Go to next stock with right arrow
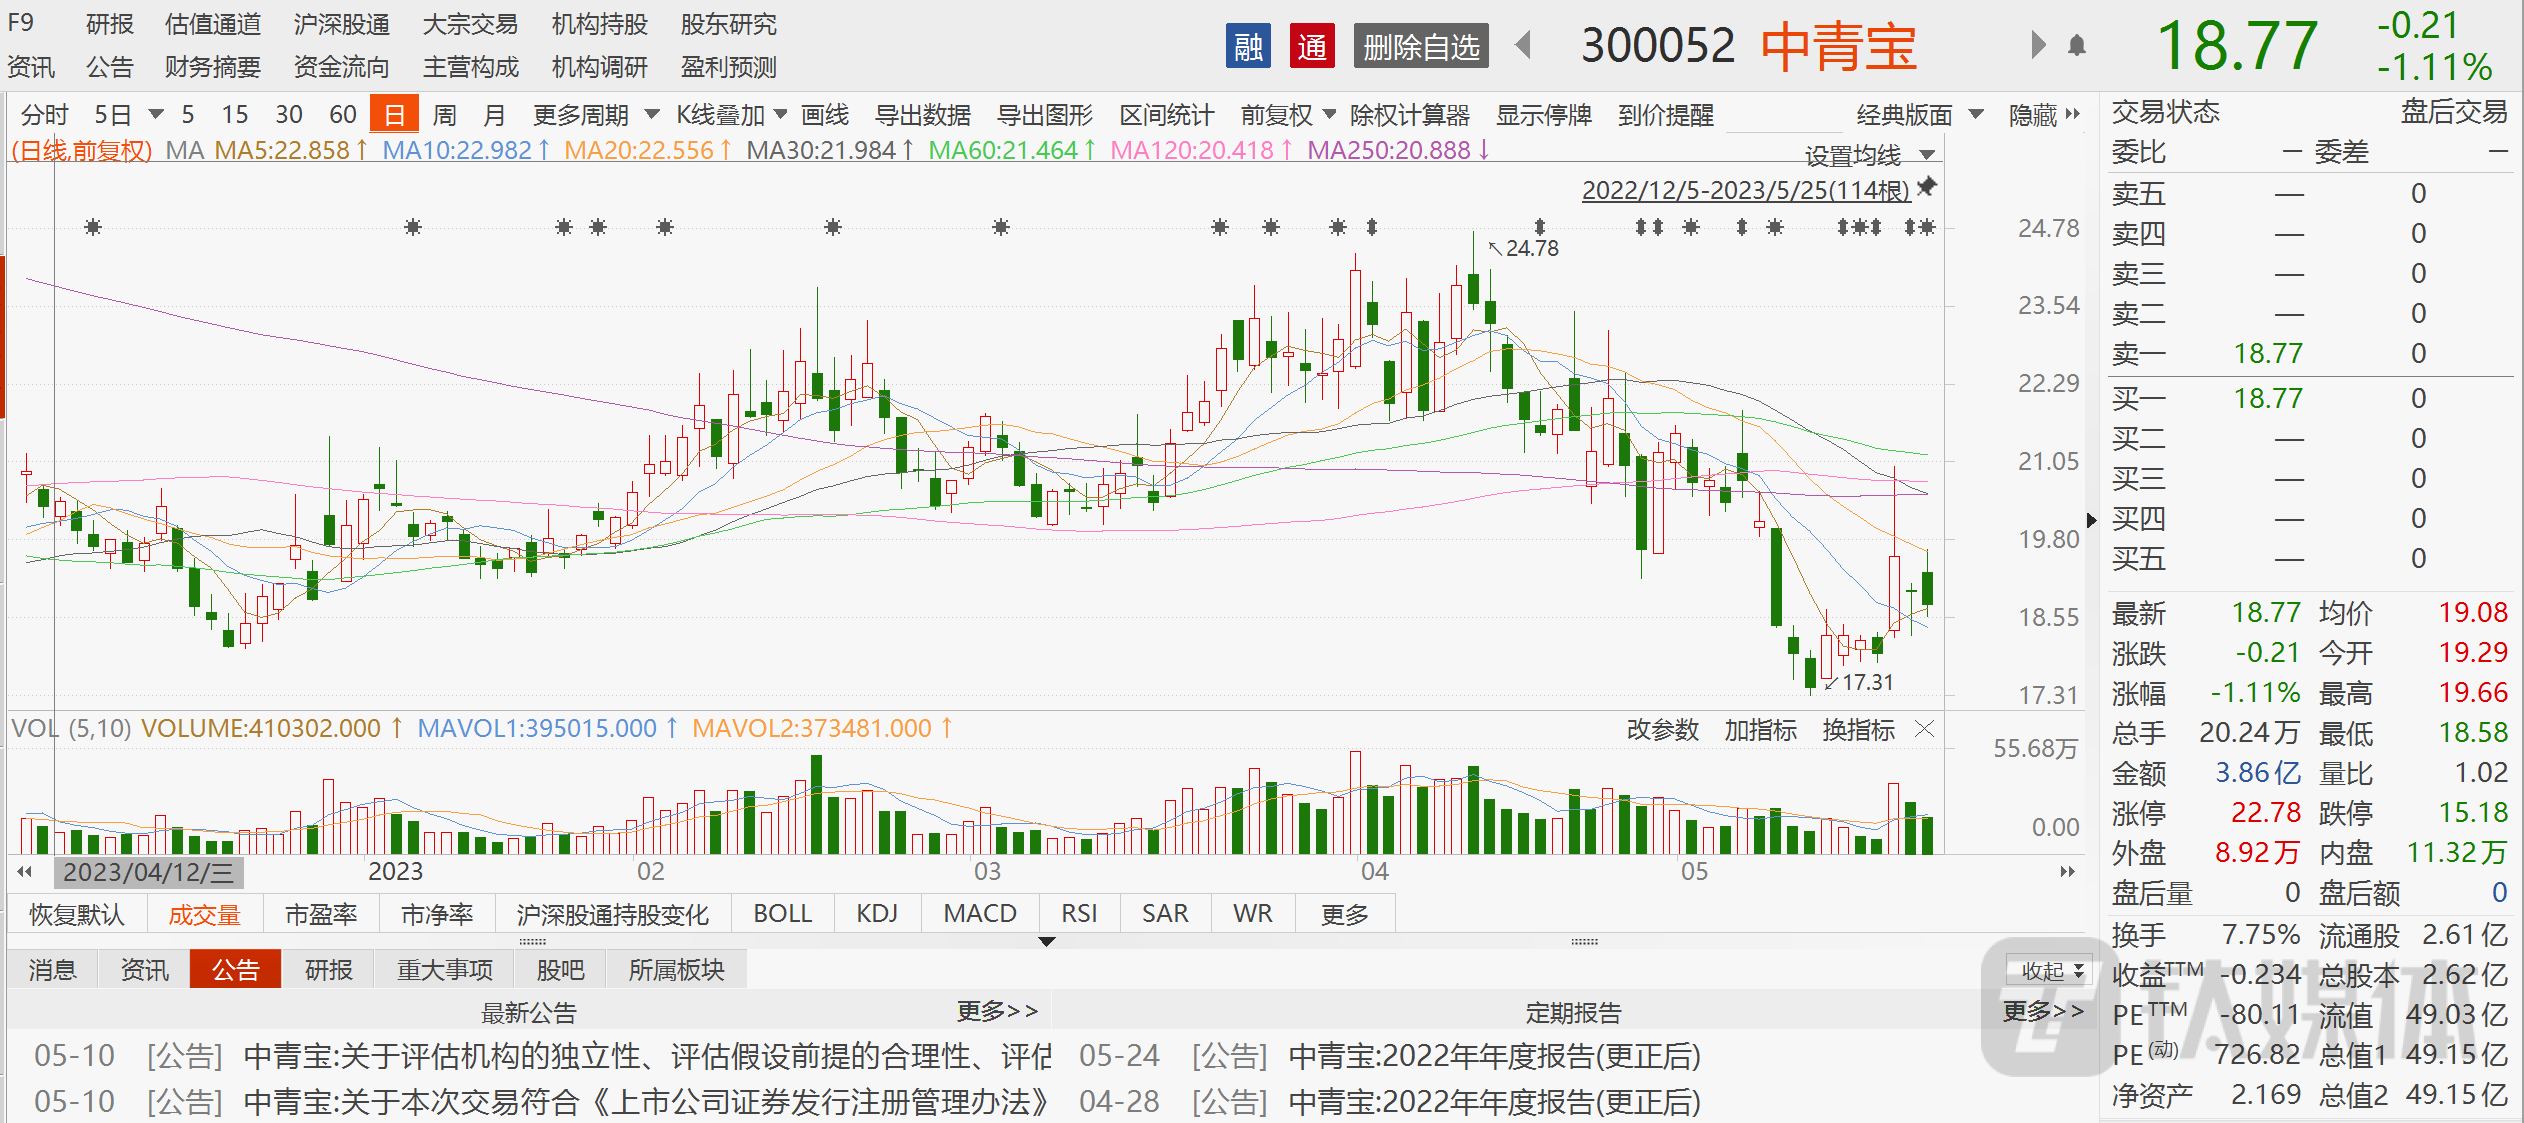Viewport: 2524px width, 1123px height. [2038, 46]
